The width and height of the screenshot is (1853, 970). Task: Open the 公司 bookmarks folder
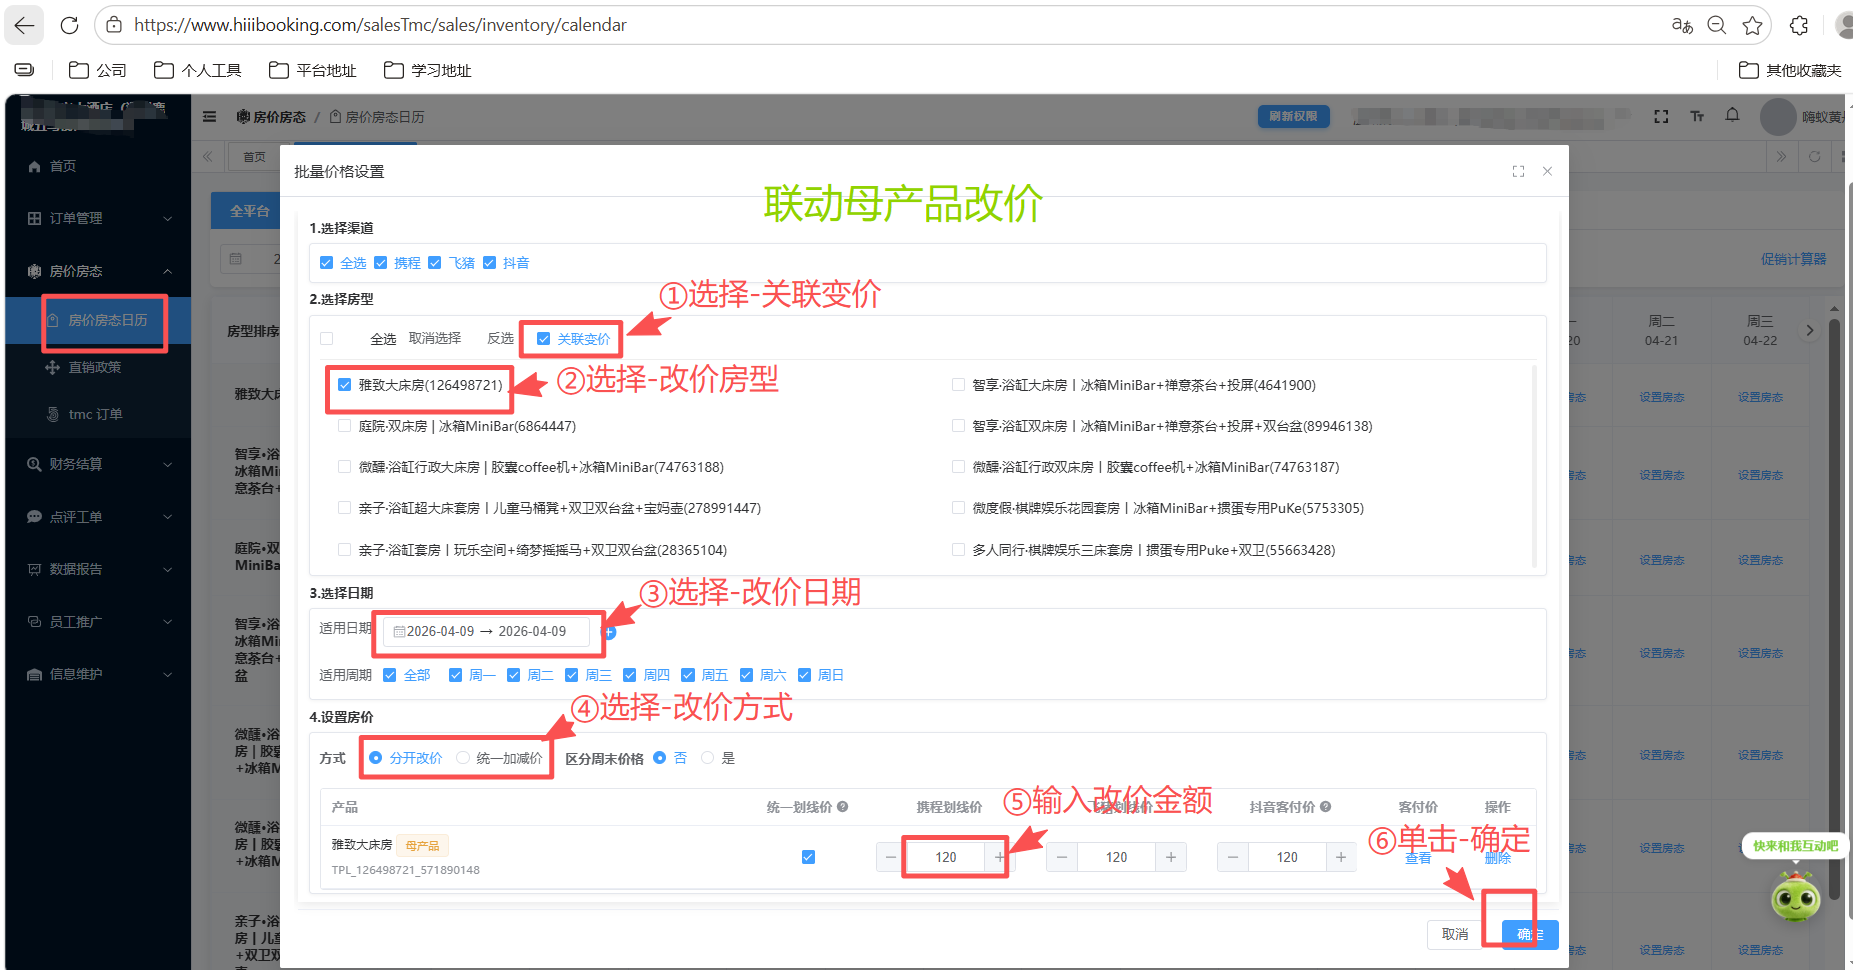point(97,70)
